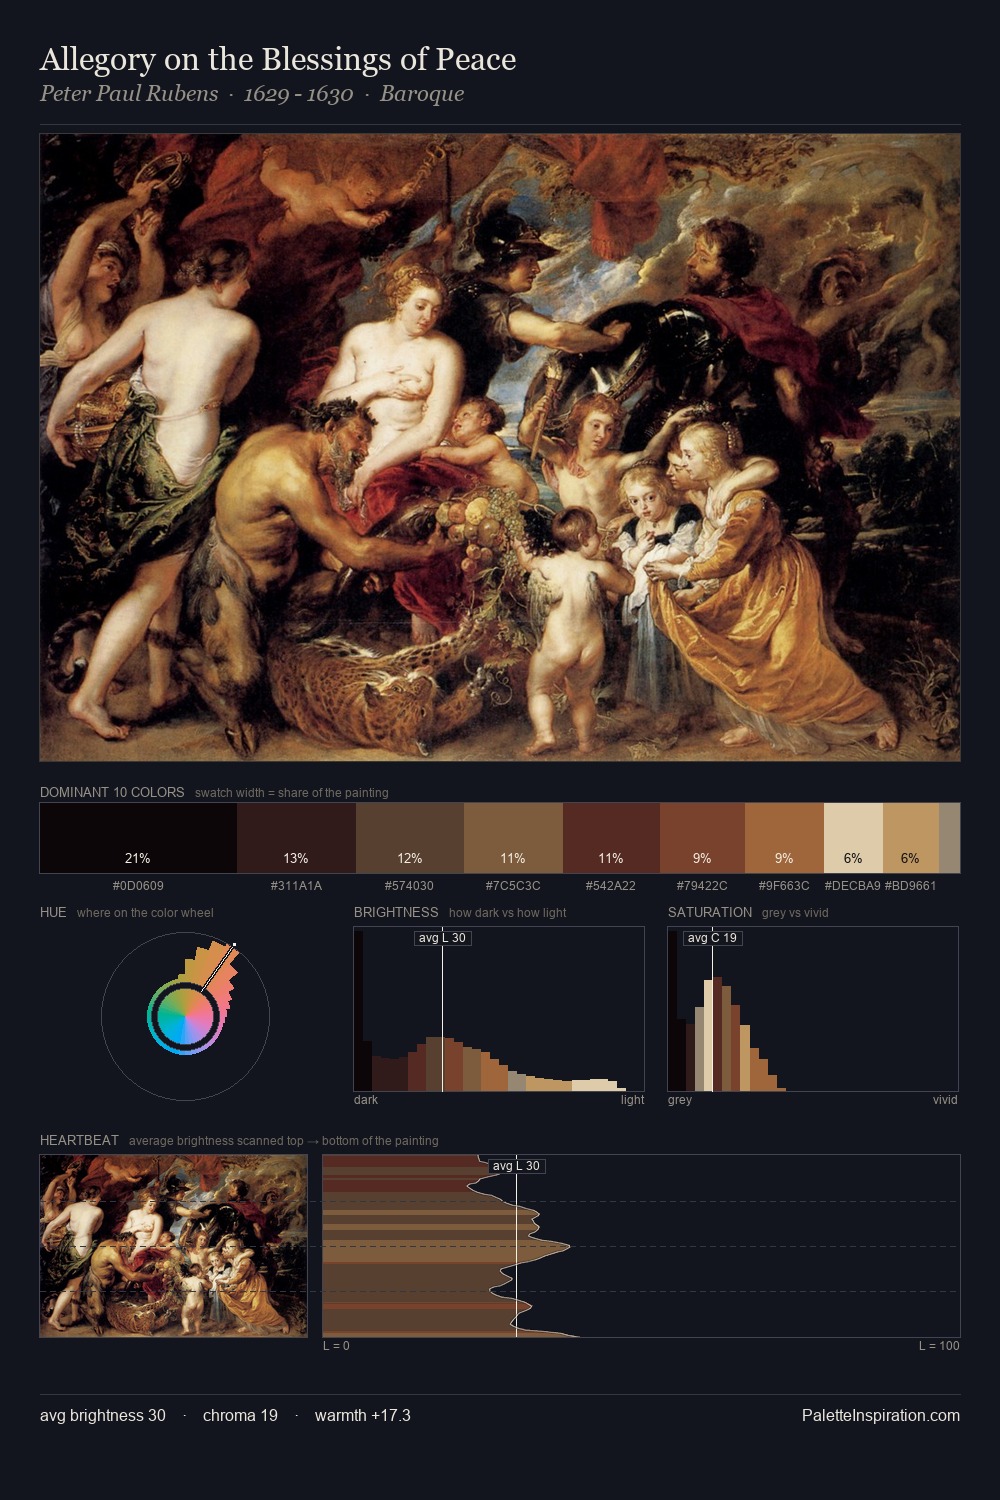Click hex code text '#574030'

point(409,886)
